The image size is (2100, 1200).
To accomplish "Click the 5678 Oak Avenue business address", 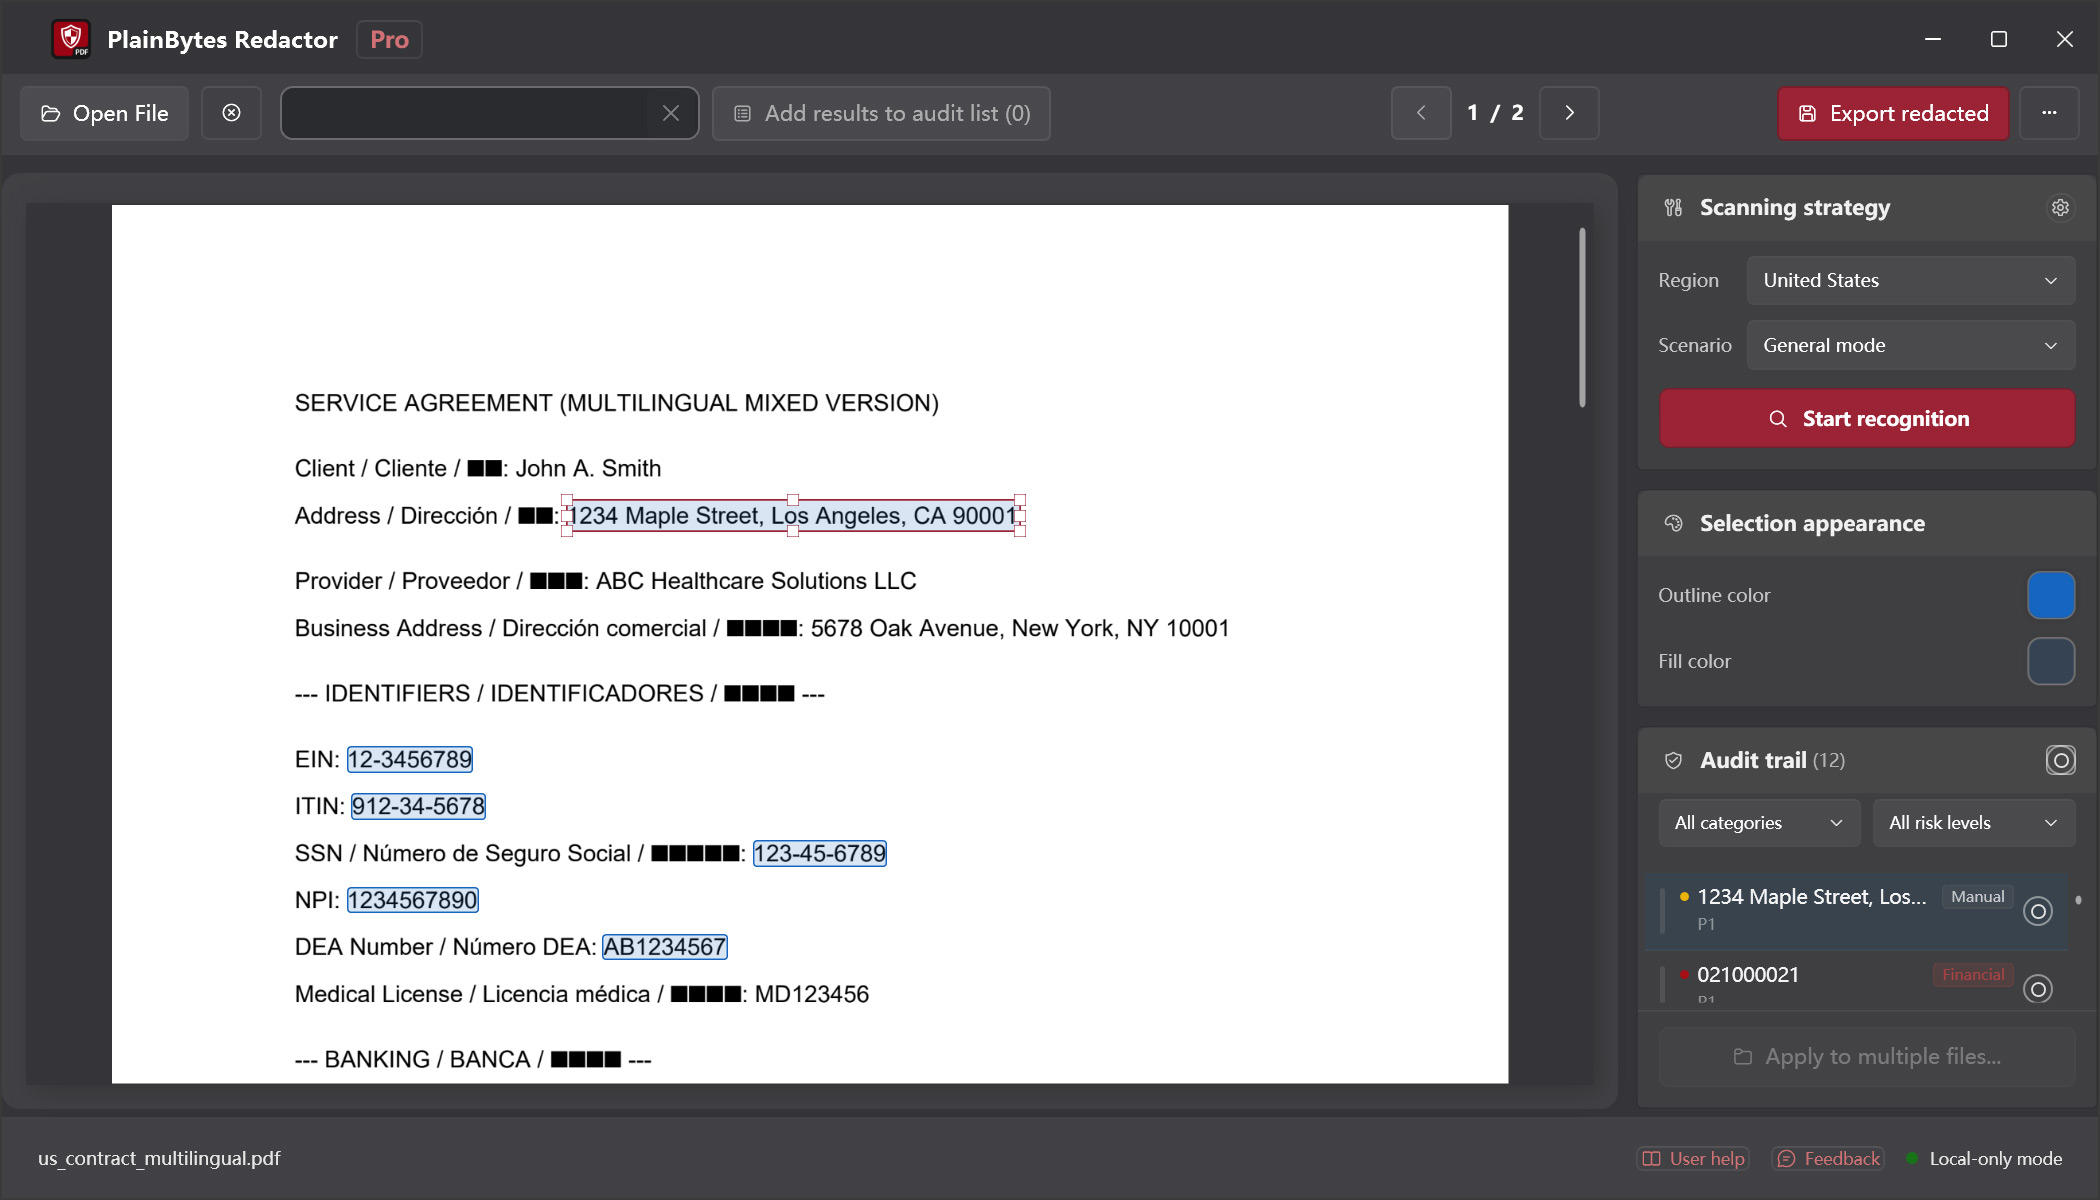I will coord(1020,629).
